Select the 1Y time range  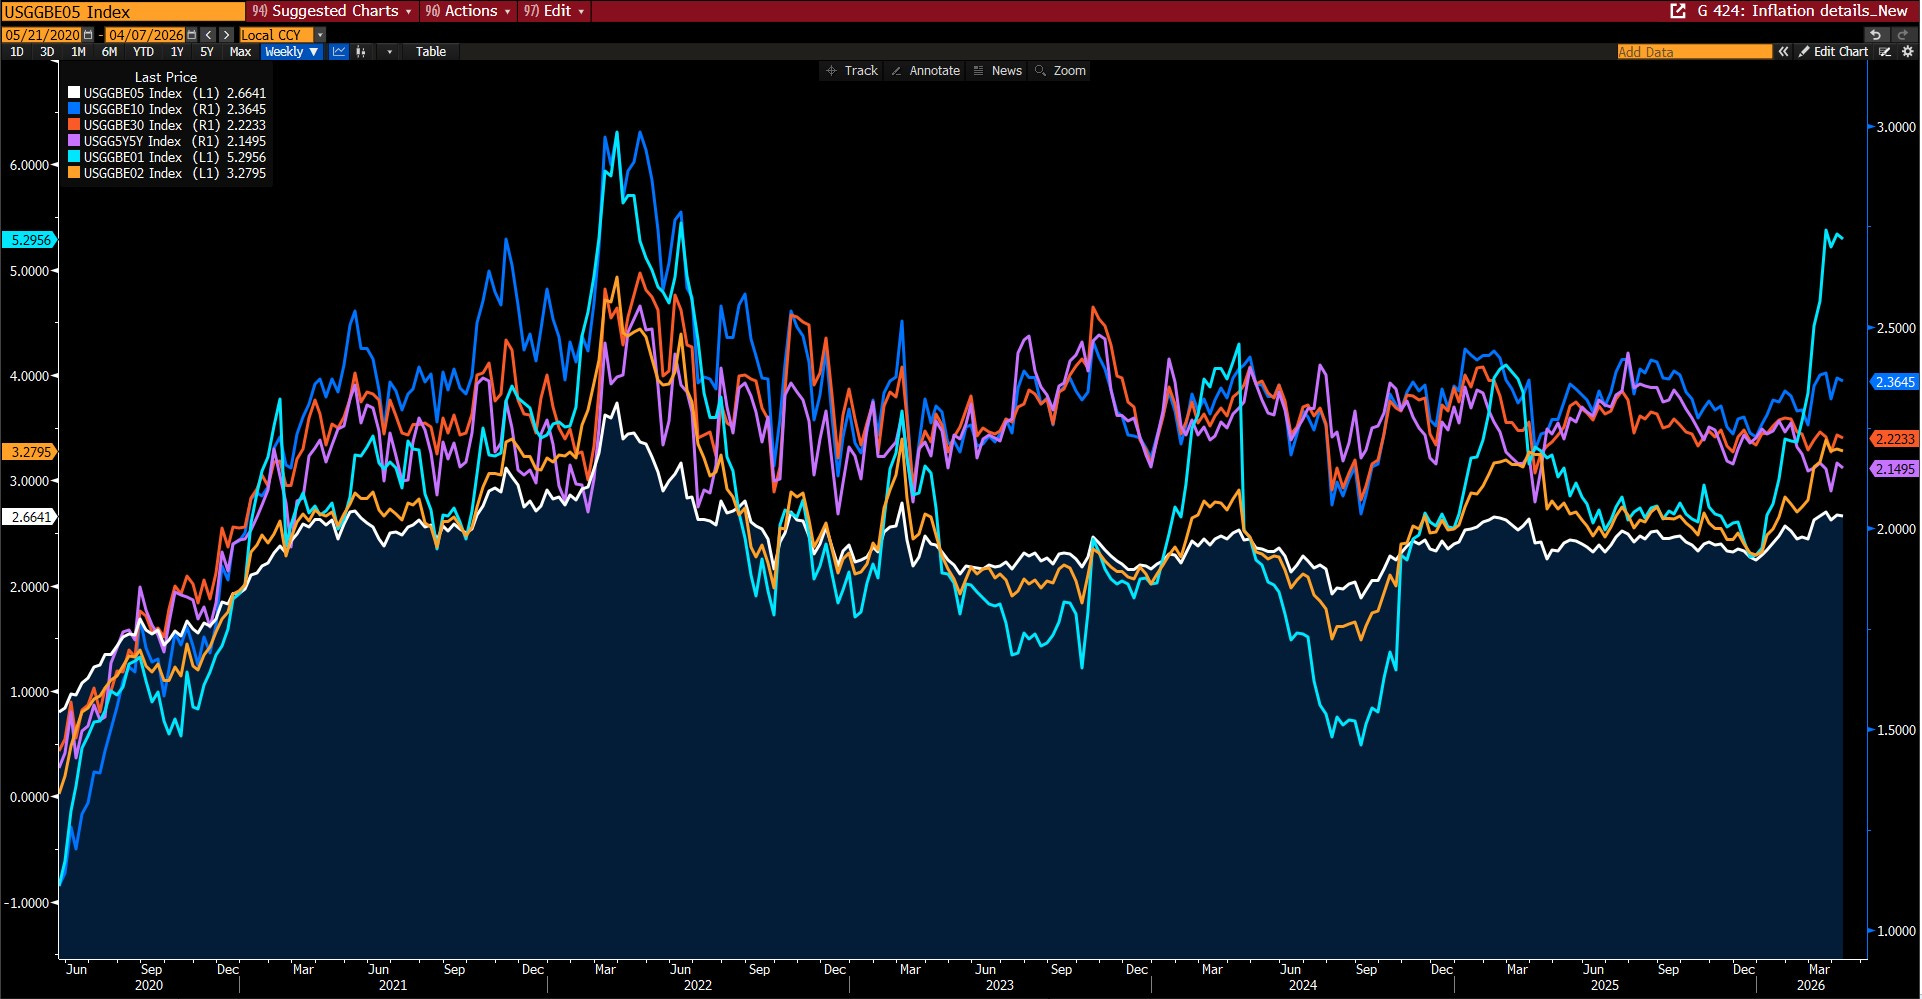click(x=177, y=52)
